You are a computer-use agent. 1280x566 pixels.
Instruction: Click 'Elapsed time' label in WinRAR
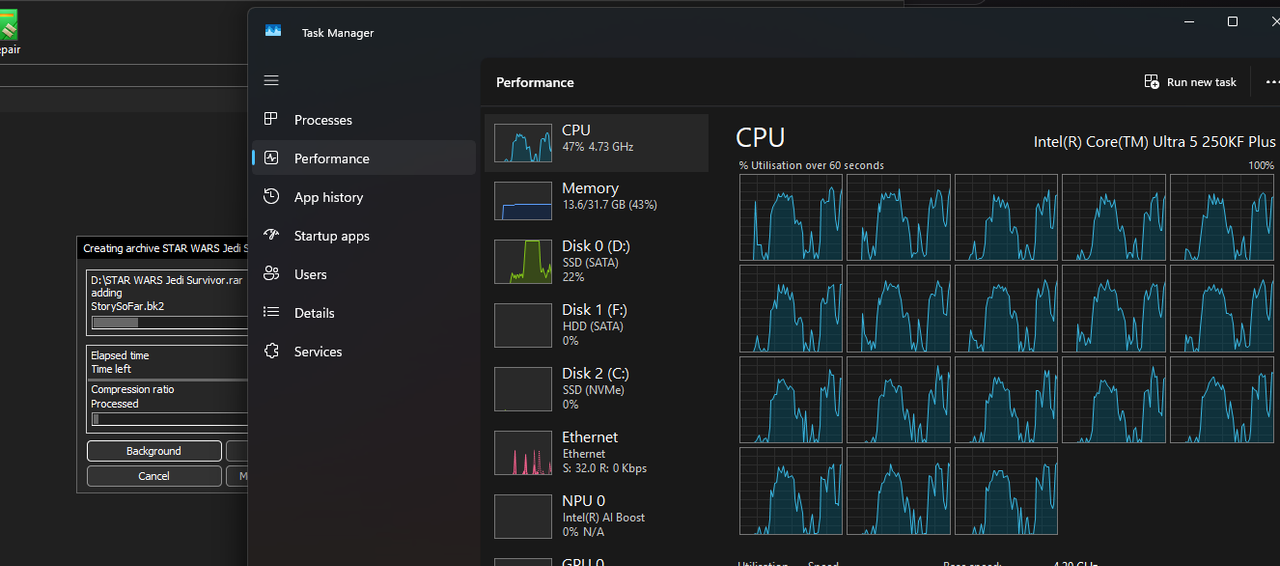[x=120, y=356]
